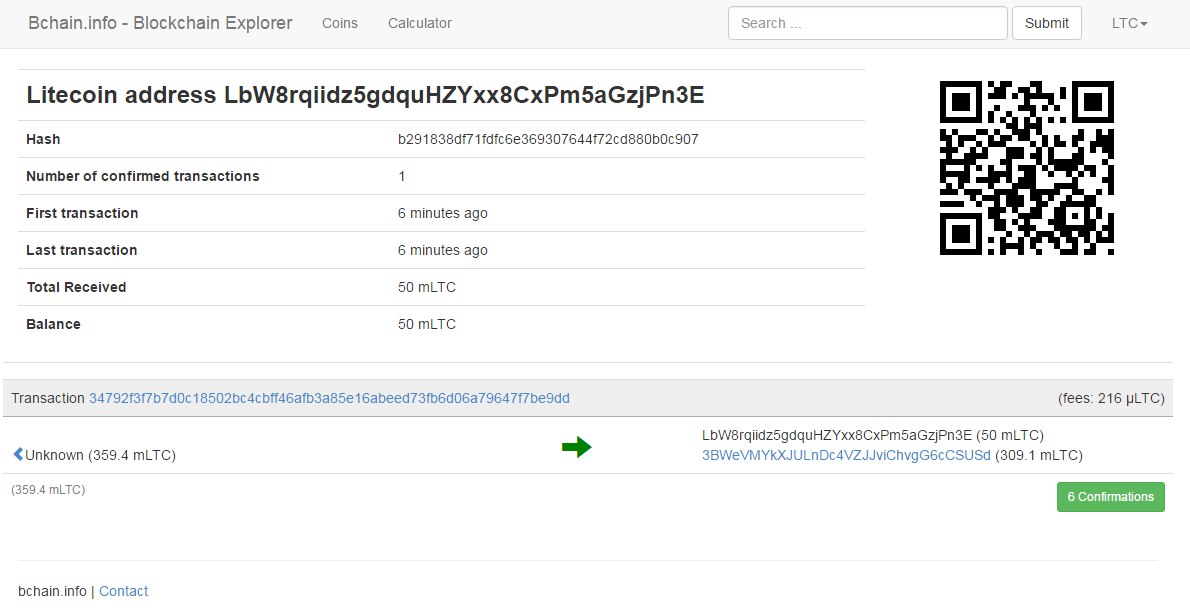Click the green transaction arrow icon
This screenshot has width=1190, height=616.
(x=577, y=448)
